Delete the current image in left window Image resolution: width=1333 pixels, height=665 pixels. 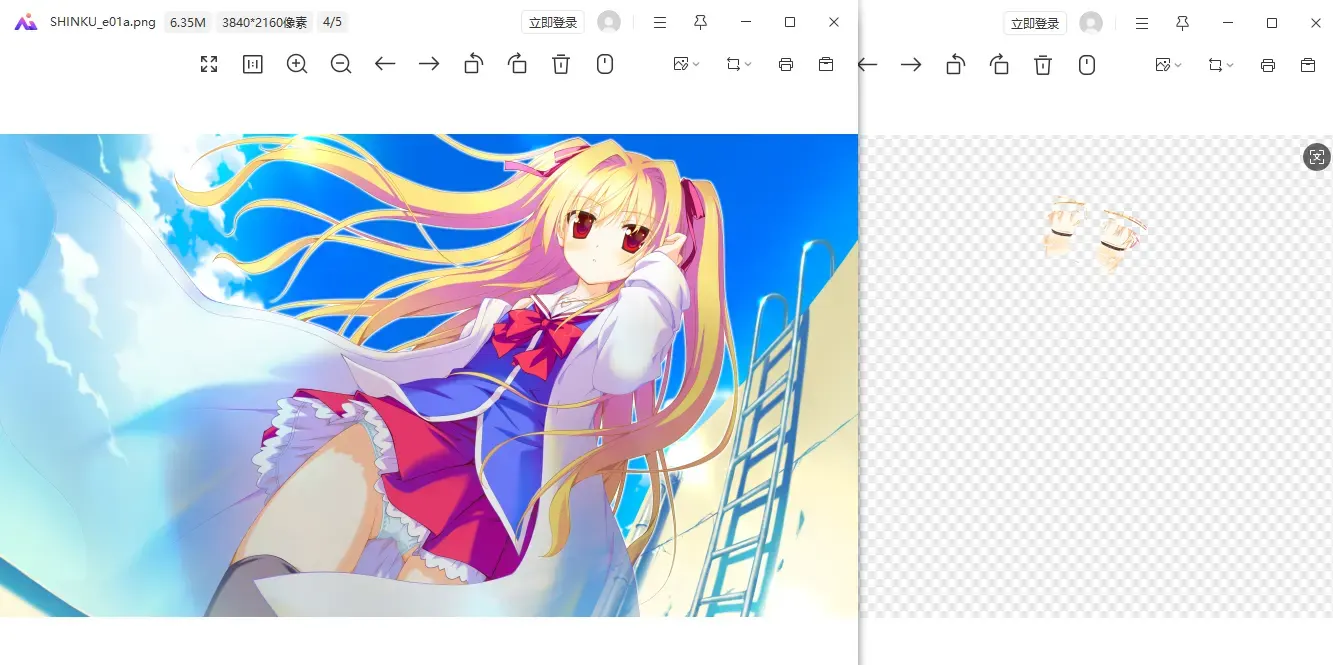[x=561, y=64]
